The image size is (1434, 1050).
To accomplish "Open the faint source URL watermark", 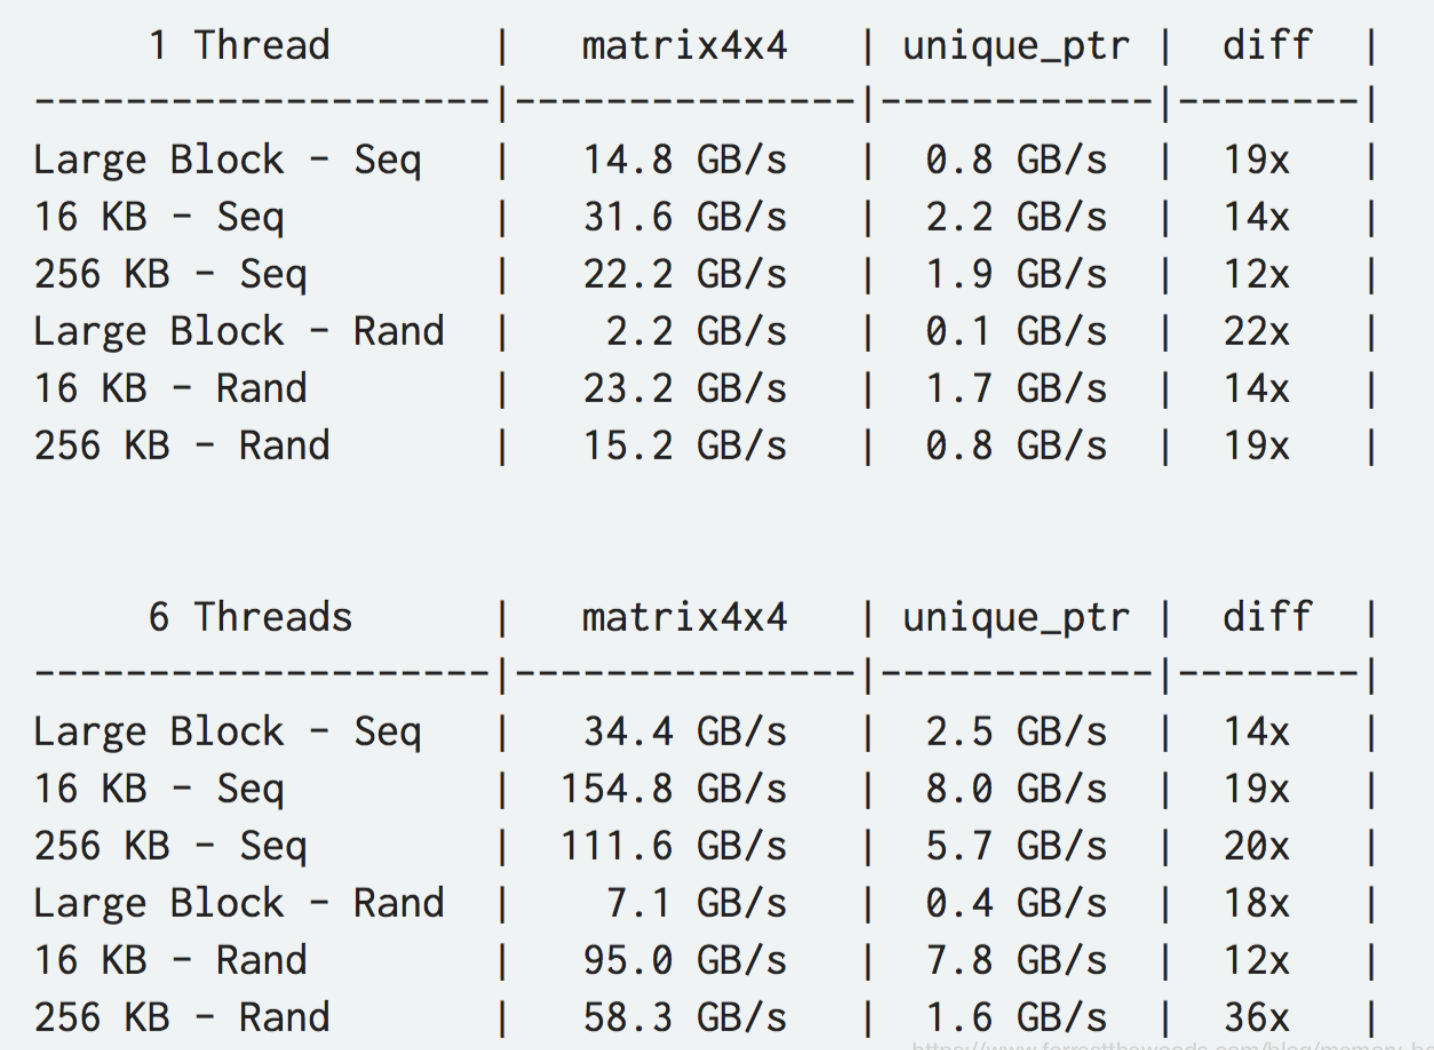I will [1172, 1044].
